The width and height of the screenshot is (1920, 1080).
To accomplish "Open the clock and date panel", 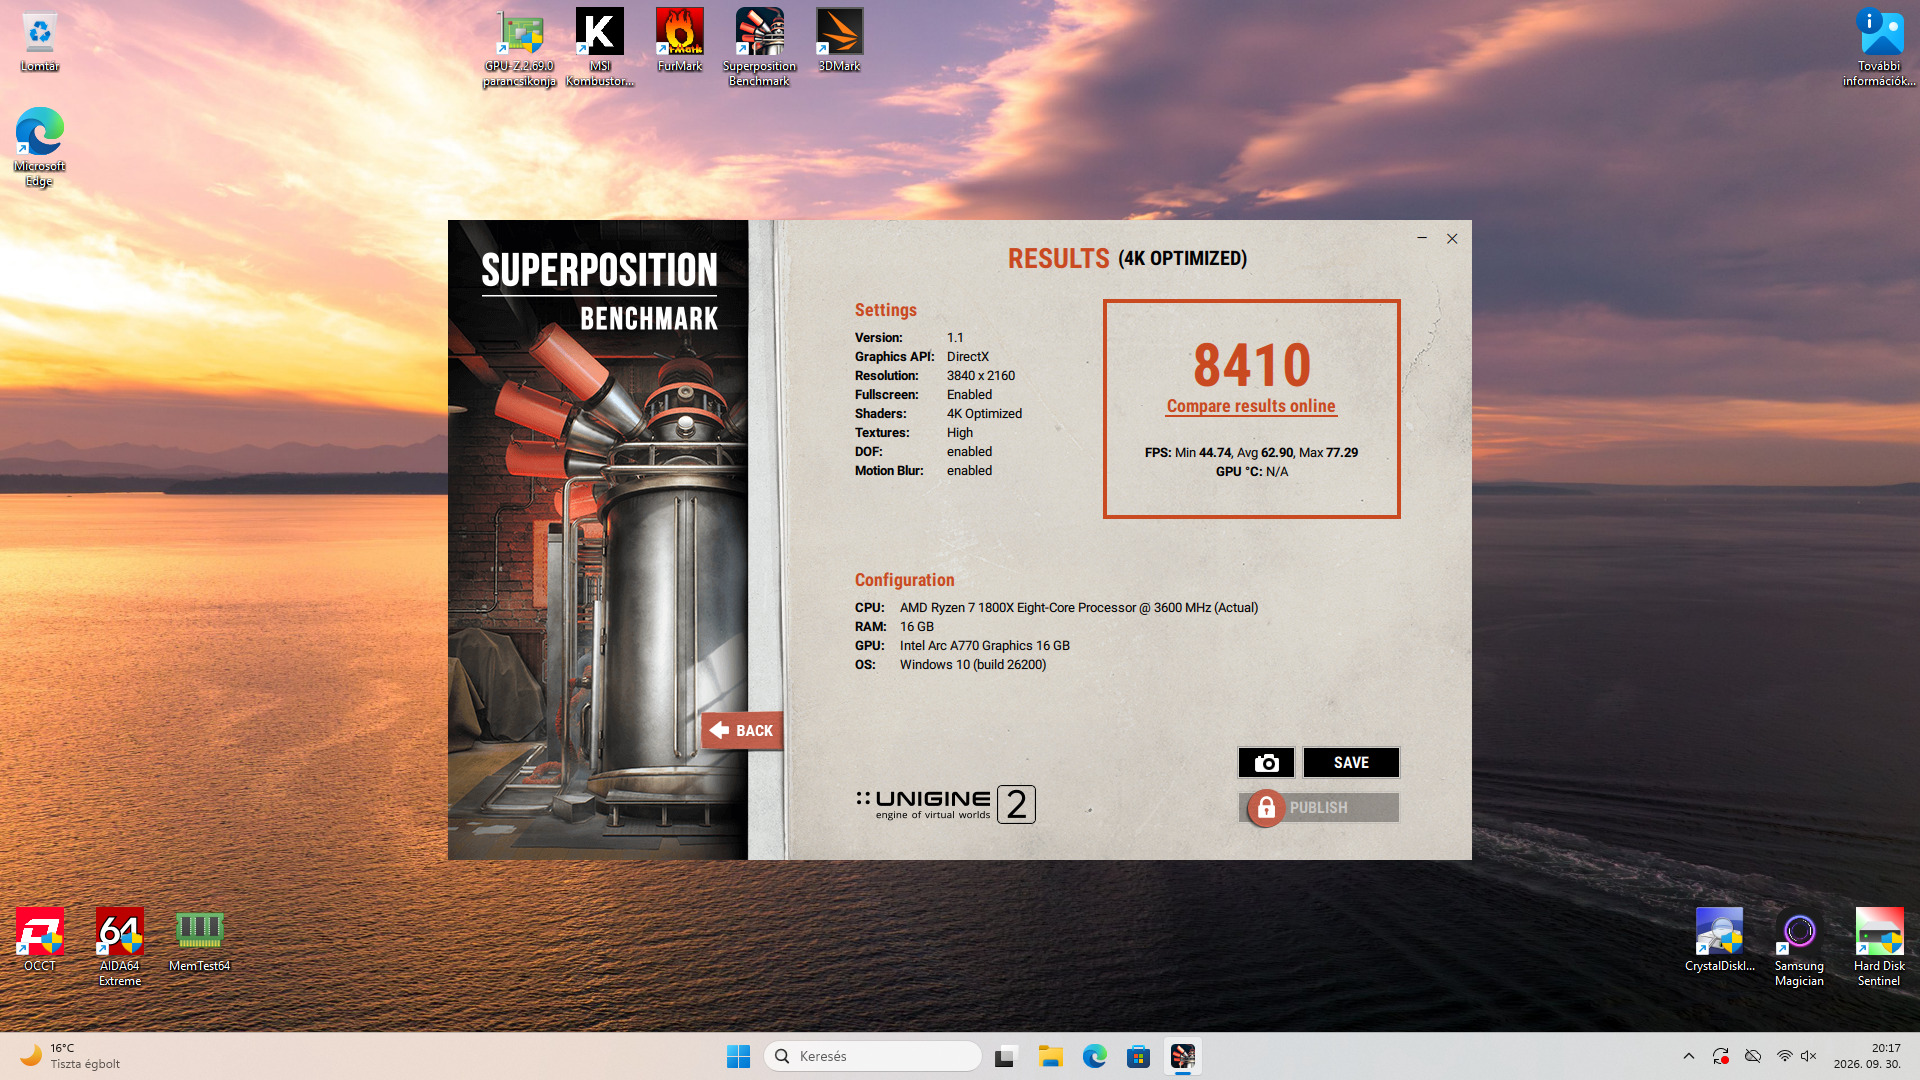I will [x=1866, y=1056].
